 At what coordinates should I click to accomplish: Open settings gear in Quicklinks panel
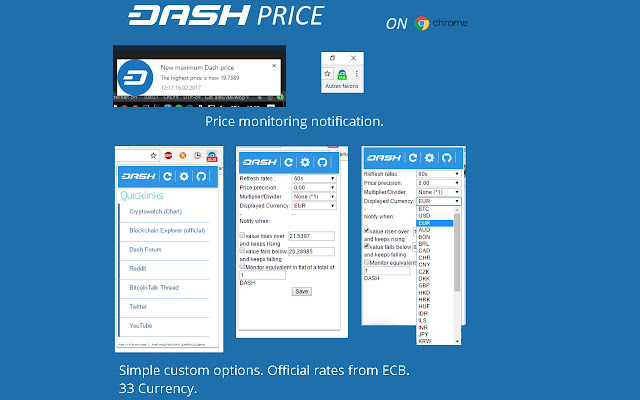tap(184, 176)
